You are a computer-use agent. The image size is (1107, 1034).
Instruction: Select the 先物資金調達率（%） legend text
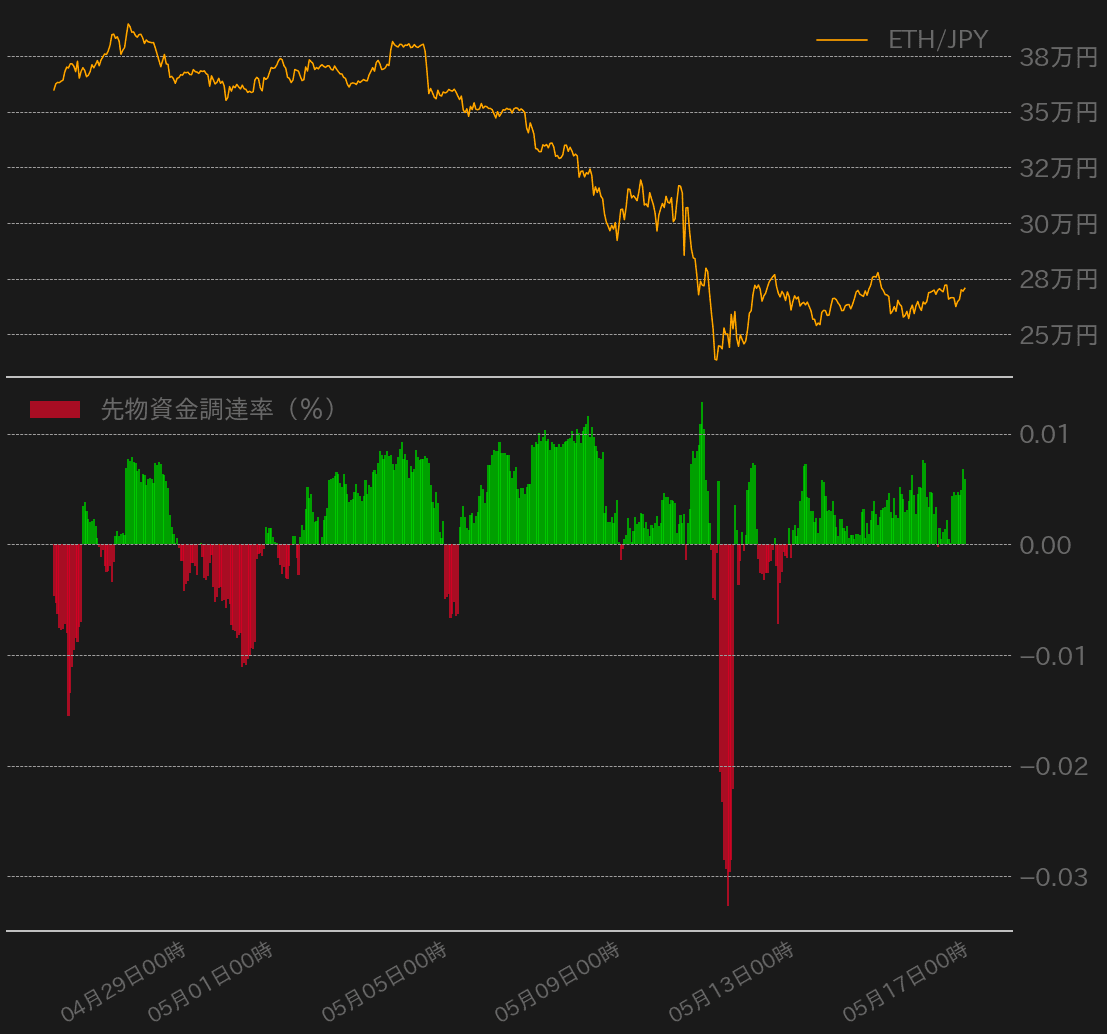point(218,409)
